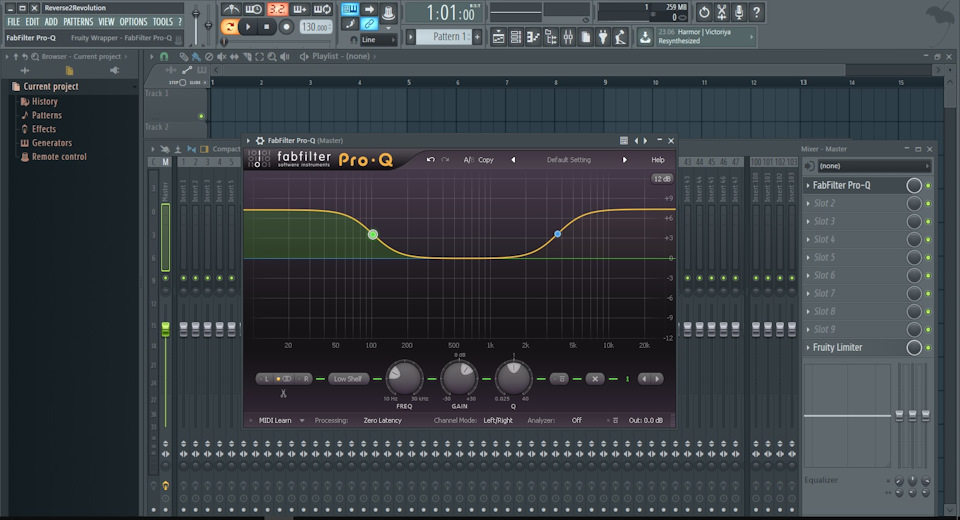Open the Mixer view icon
Screen dimensions: 960x520
568,37
